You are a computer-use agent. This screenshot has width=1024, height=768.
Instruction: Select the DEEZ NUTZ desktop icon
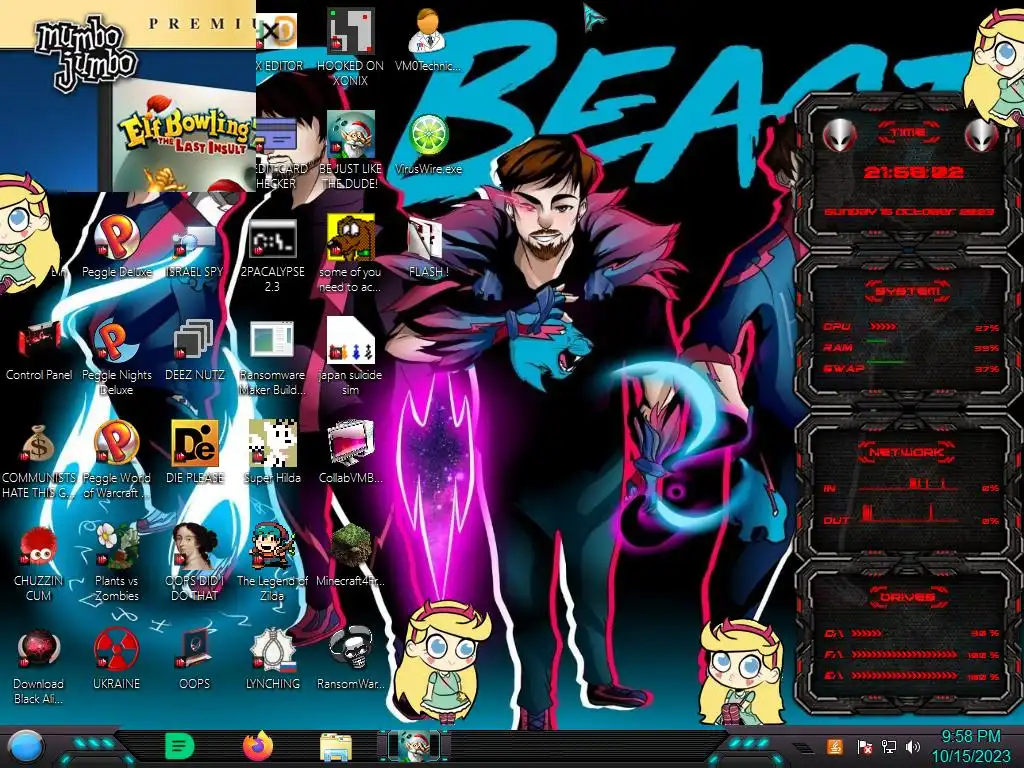(x=194, y=350)
